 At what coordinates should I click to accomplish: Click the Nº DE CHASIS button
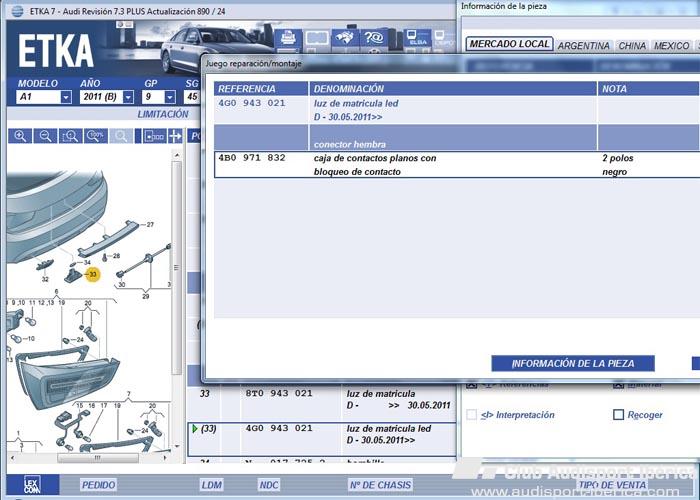coord(380,485)
